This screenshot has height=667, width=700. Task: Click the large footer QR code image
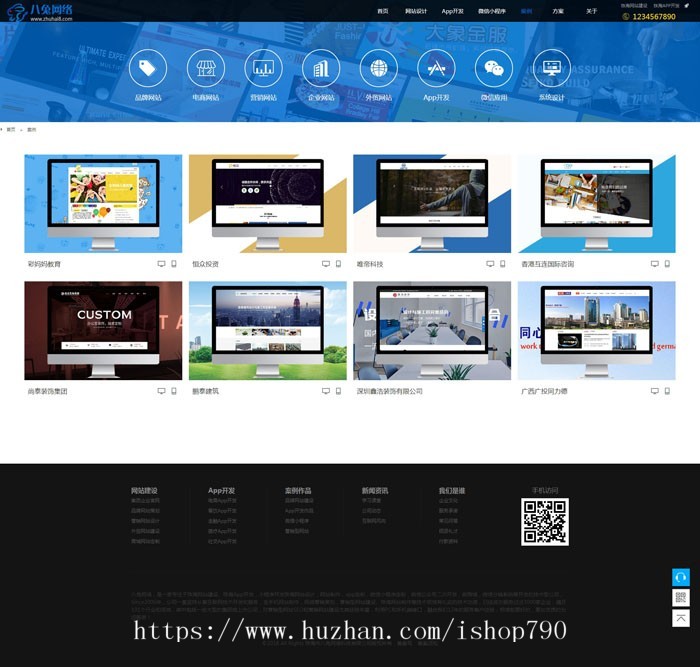545,521
